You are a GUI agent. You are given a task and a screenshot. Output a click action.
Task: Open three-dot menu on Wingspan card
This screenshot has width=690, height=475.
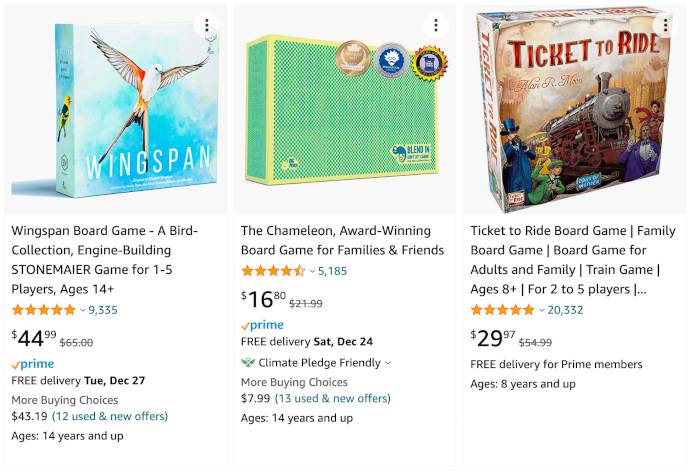[x=206, y=25]
